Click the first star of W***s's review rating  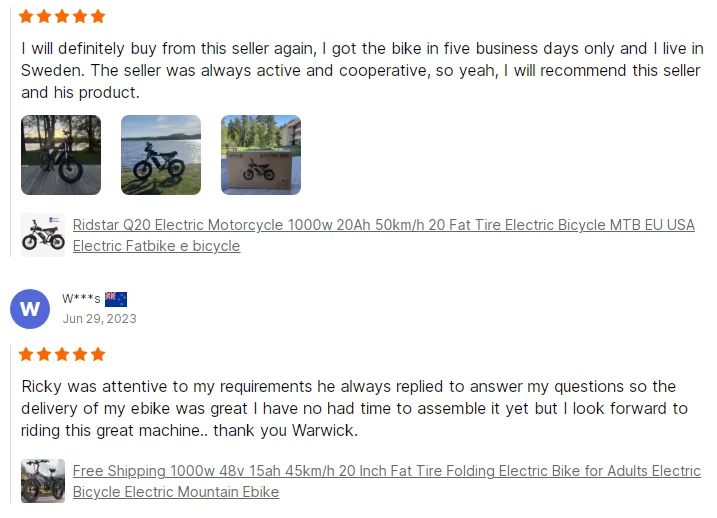(27, 355)
